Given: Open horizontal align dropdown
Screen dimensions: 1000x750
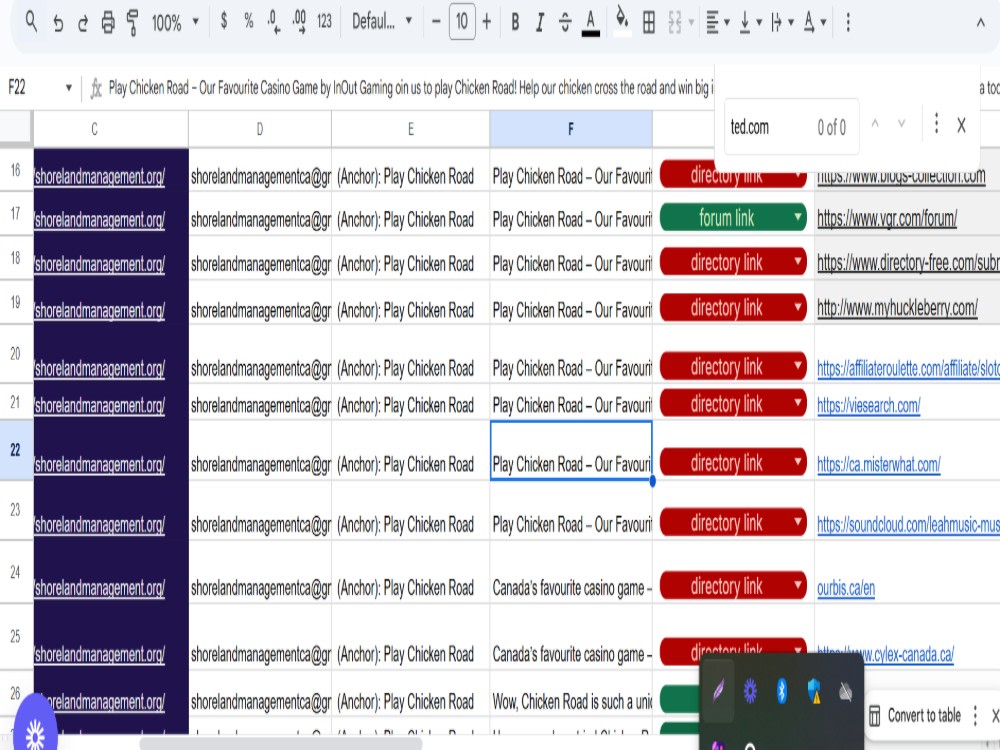Looking at the screenshot, I should [x=717, y=22].
